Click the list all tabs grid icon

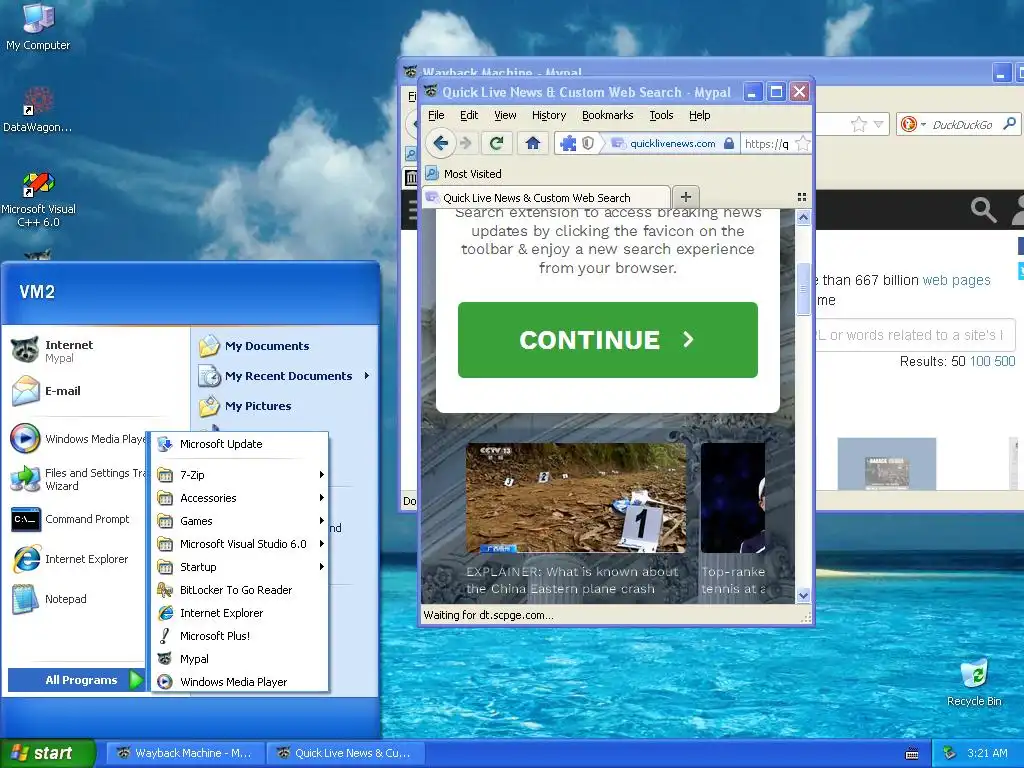click(802, 197)
